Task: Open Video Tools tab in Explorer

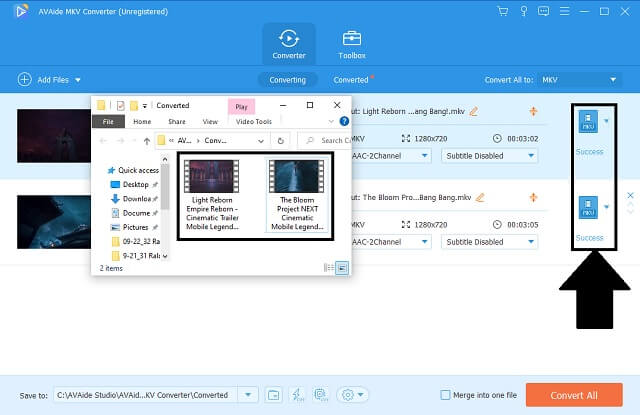Action: coord(253,122)
